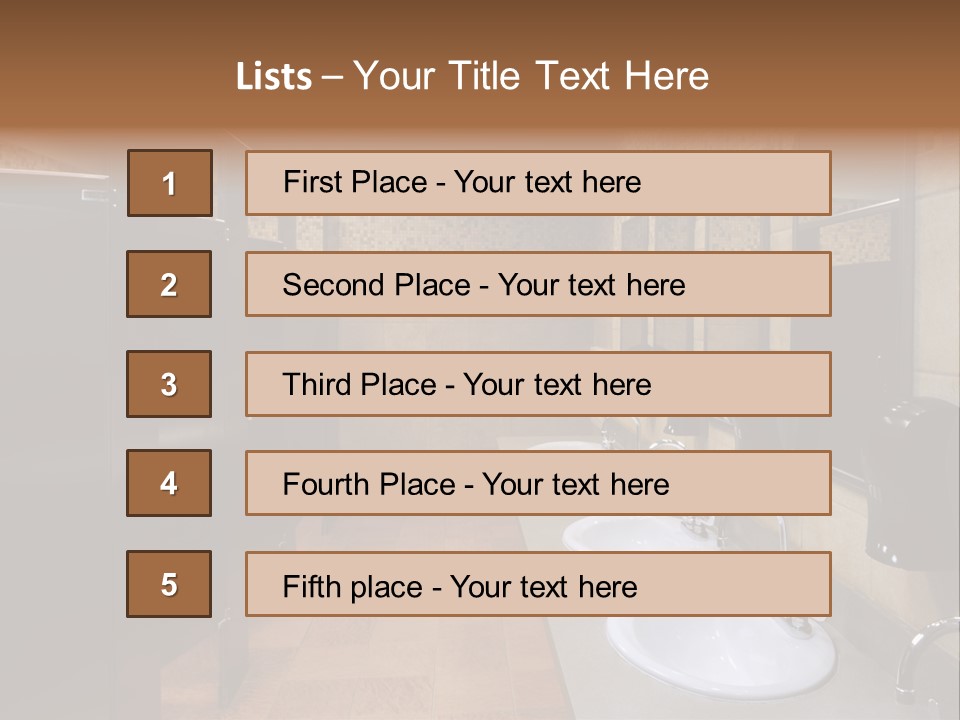Click the words "First Place"

click(x=355, y=182)
